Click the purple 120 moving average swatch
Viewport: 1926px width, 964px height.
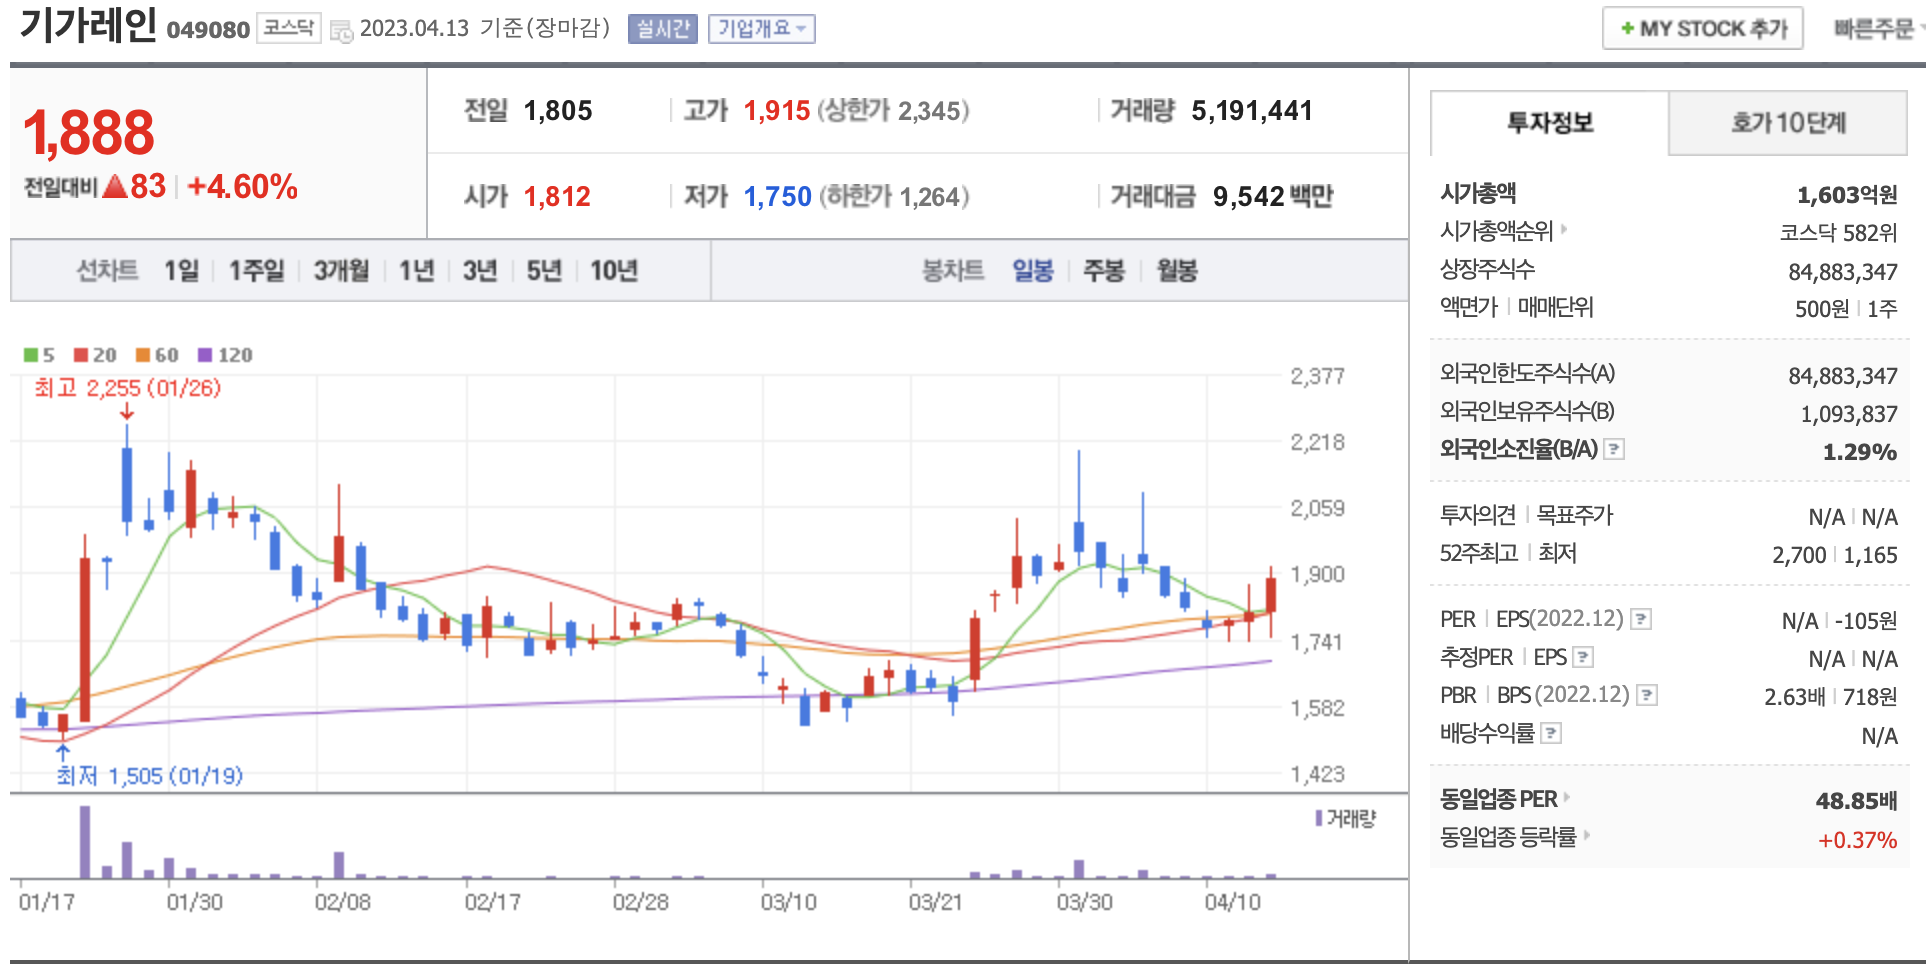click(205, 355)
